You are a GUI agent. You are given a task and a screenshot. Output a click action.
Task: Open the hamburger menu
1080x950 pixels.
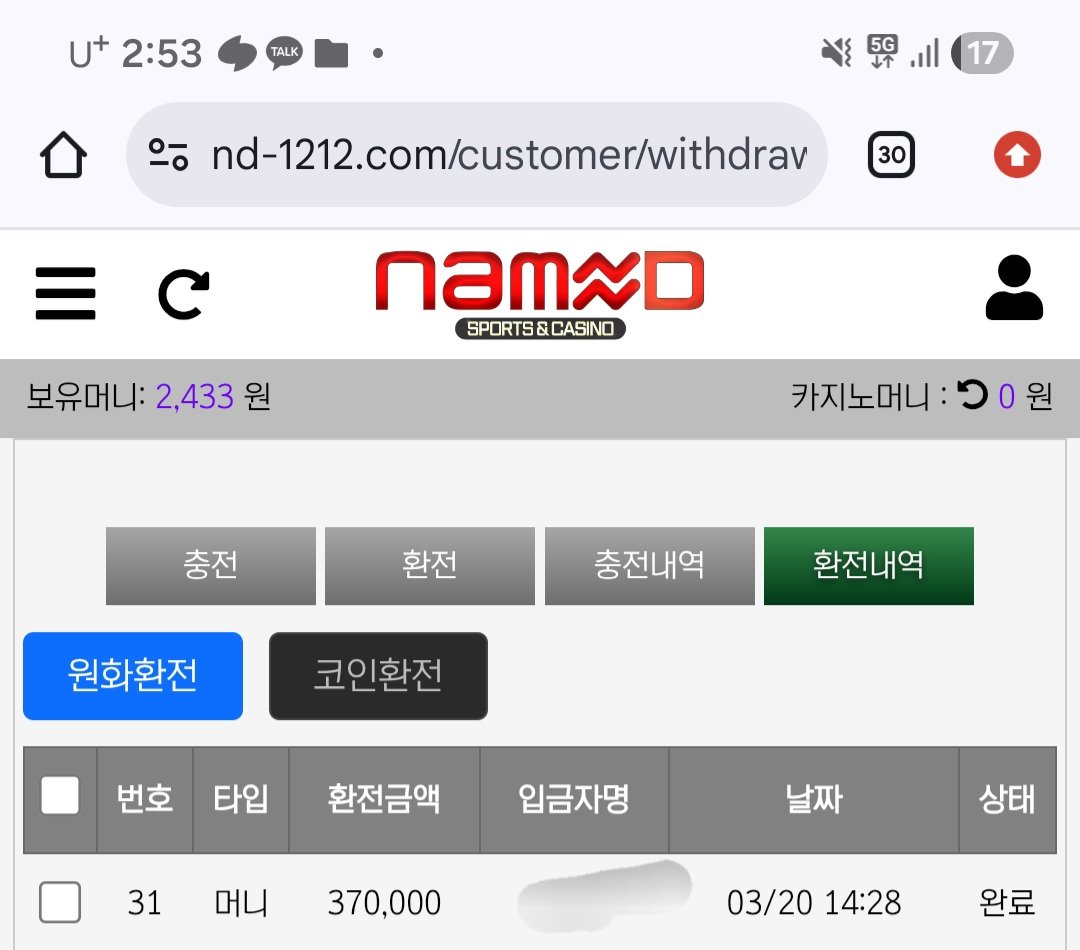(x=65, y=293)
